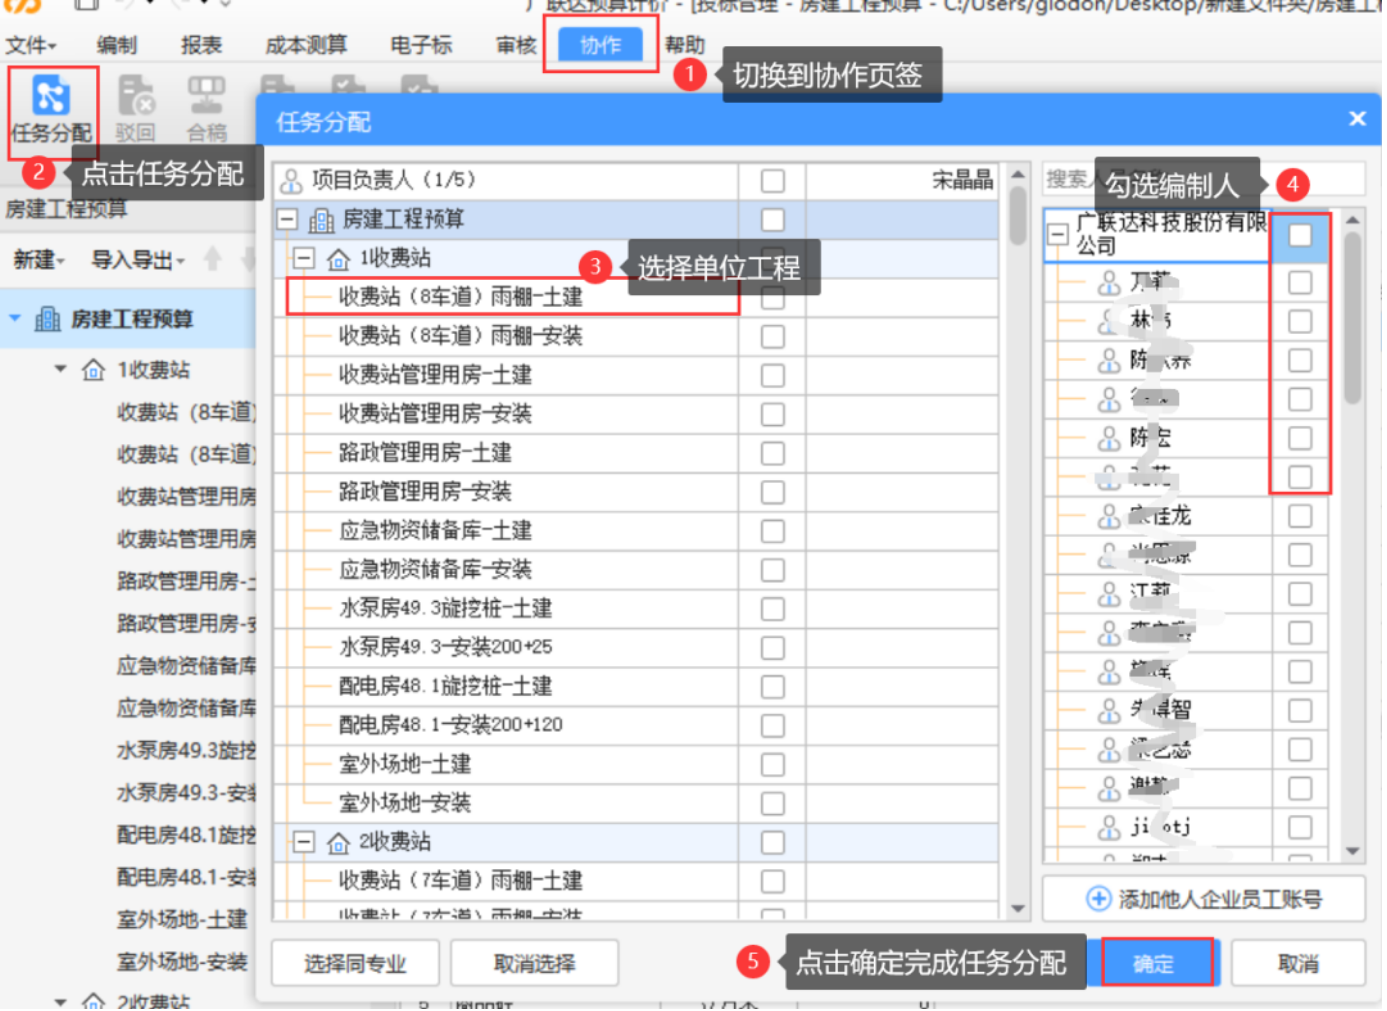Toggle 2收费站 arrow in left tree
Viewport: 1387px width, 1011px height.
coord(61,1001)
